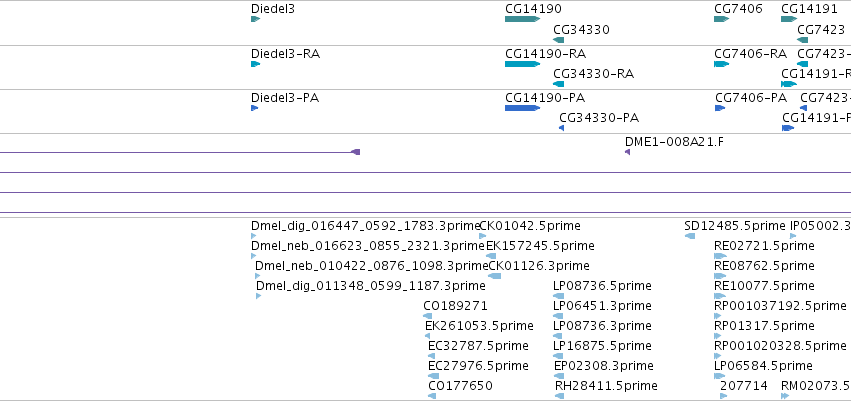Image resolution: width=851 pixels, height=401 pixels.
Task: Click the CG34330-PA protein label
Action: click(x=599, y=118)
